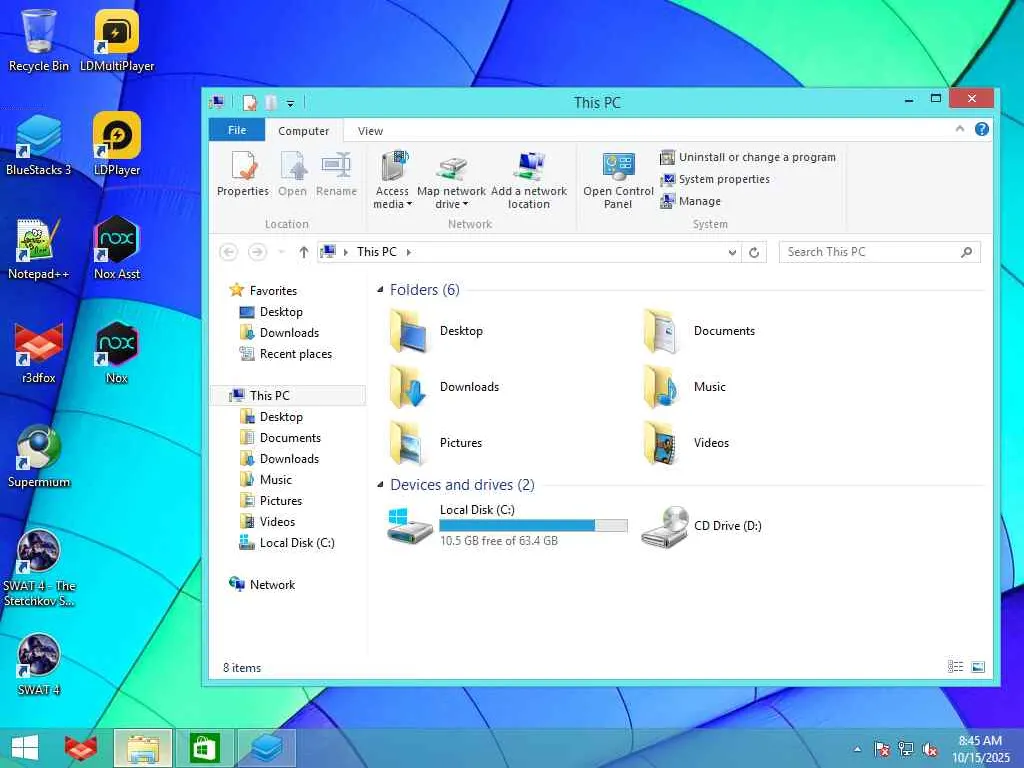Click the Properties ribbon icon

(x=243, y=173)
